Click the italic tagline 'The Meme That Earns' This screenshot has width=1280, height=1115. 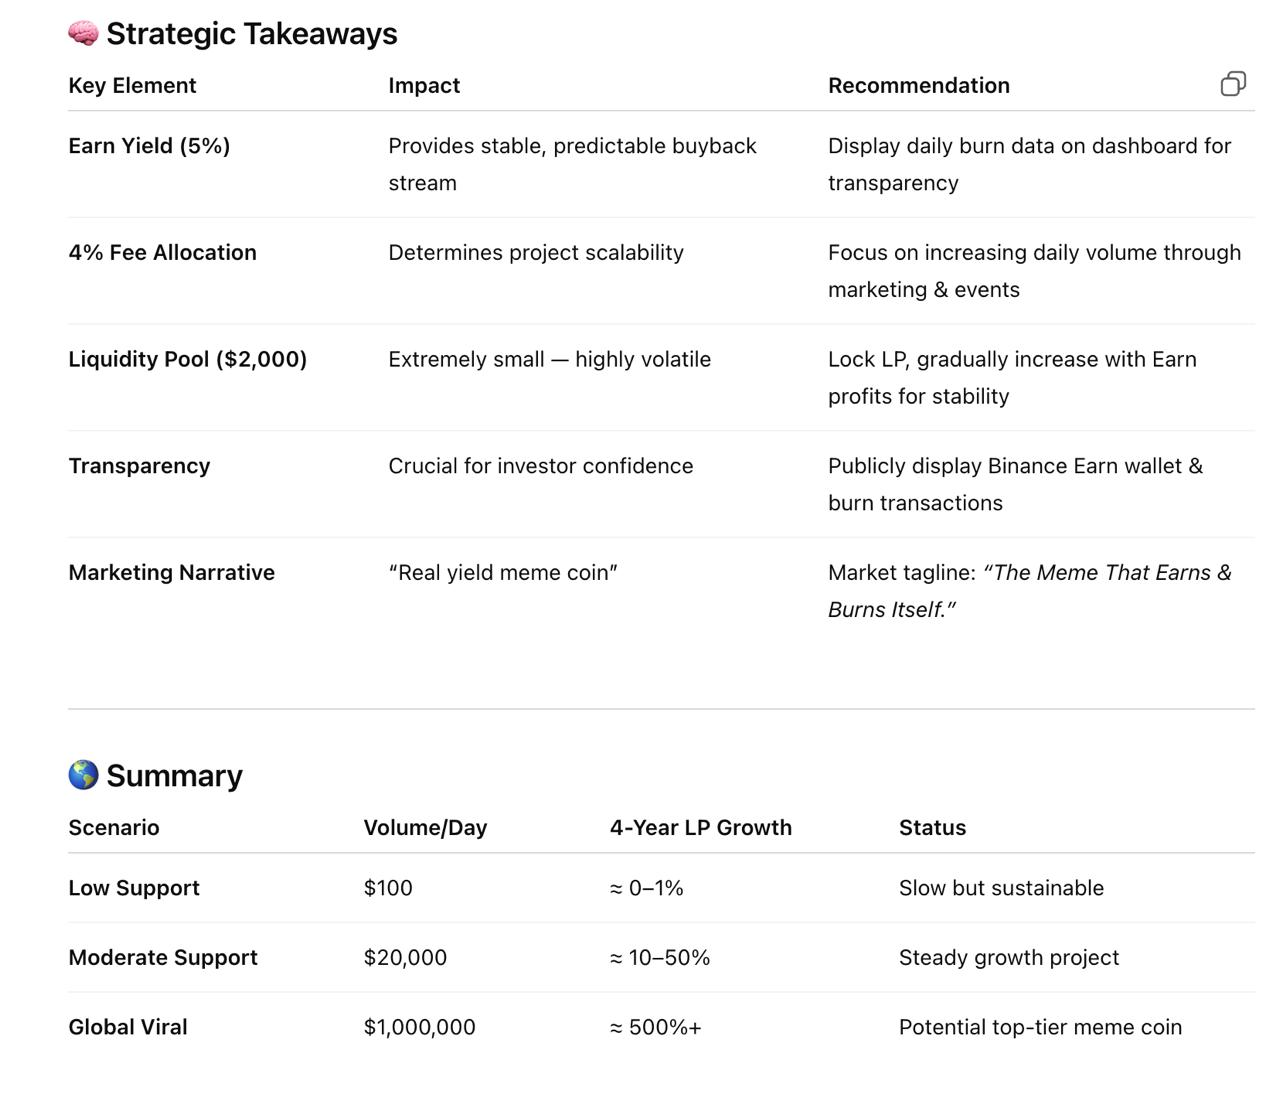tap(1098, 573)
